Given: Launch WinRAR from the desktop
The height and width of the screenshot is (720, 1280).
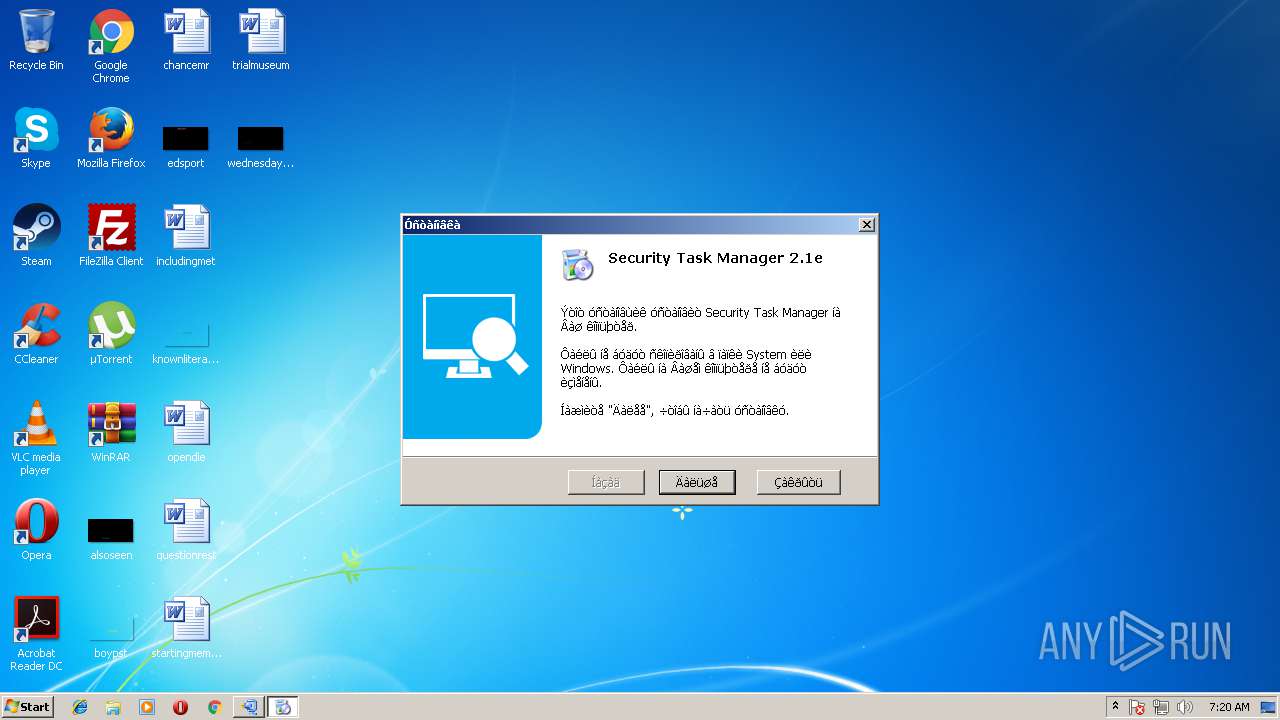Looking at the screenshot, I should (111, 432).
